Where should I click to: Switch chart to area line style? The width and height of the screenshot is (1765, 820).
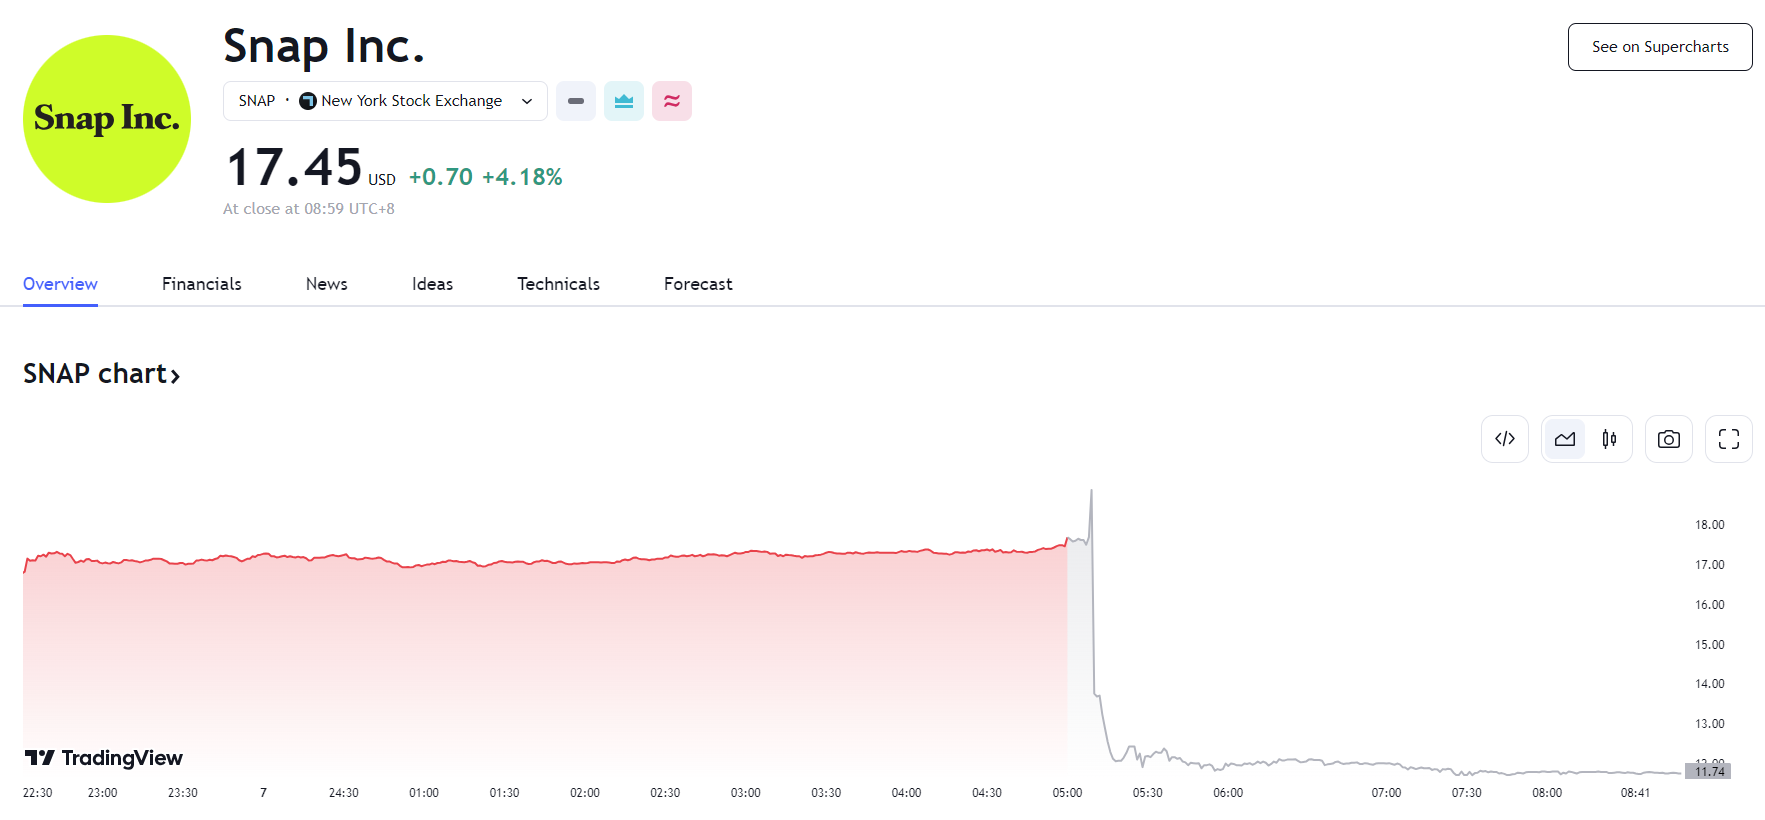tap(1564, 439)
